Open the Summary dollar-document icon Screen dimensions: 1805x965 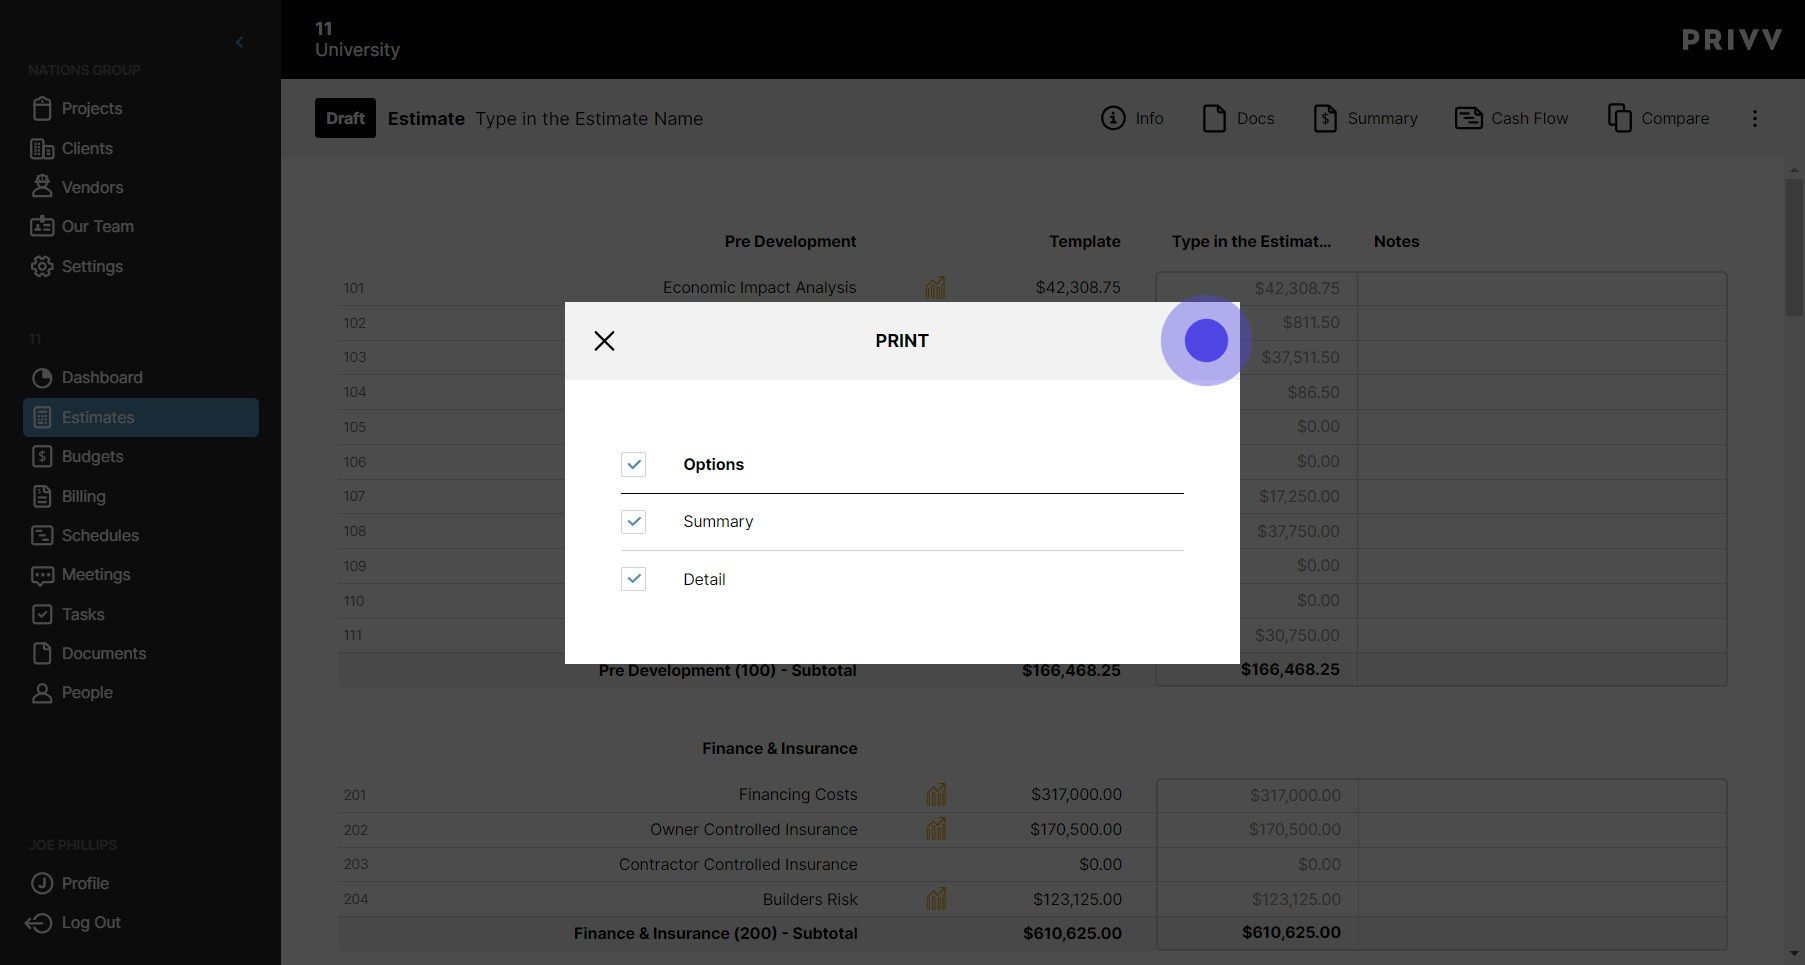tap(1325, 118)
